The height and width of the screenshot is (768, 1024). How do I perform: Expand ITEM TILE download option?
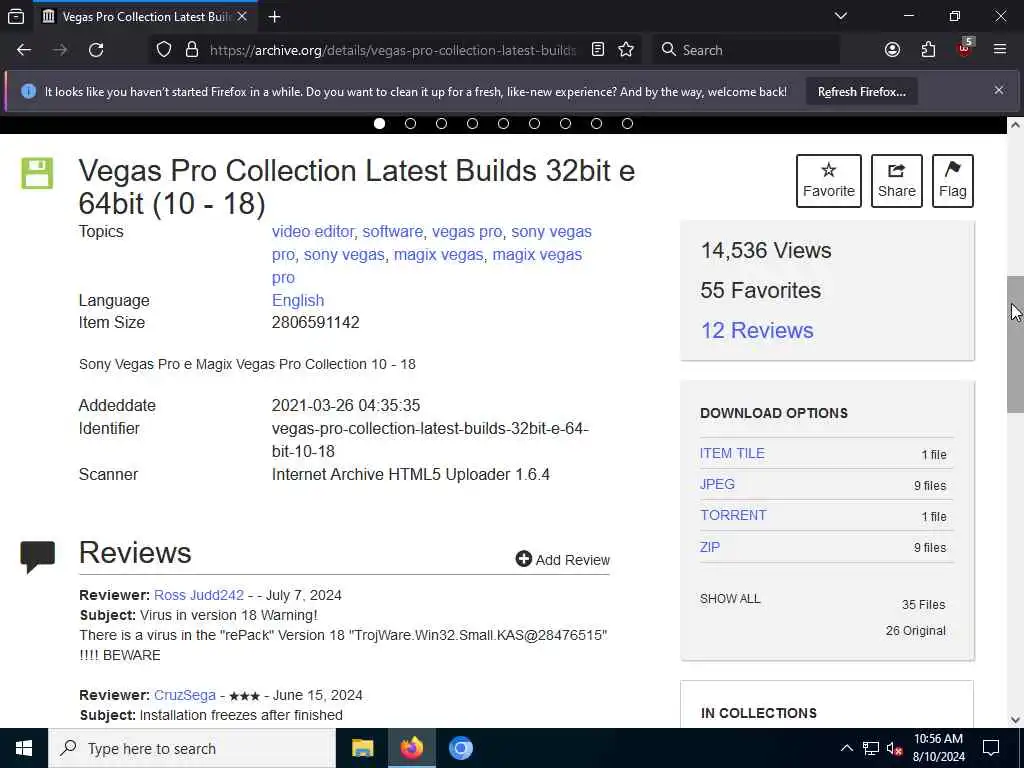coord(732,453)
